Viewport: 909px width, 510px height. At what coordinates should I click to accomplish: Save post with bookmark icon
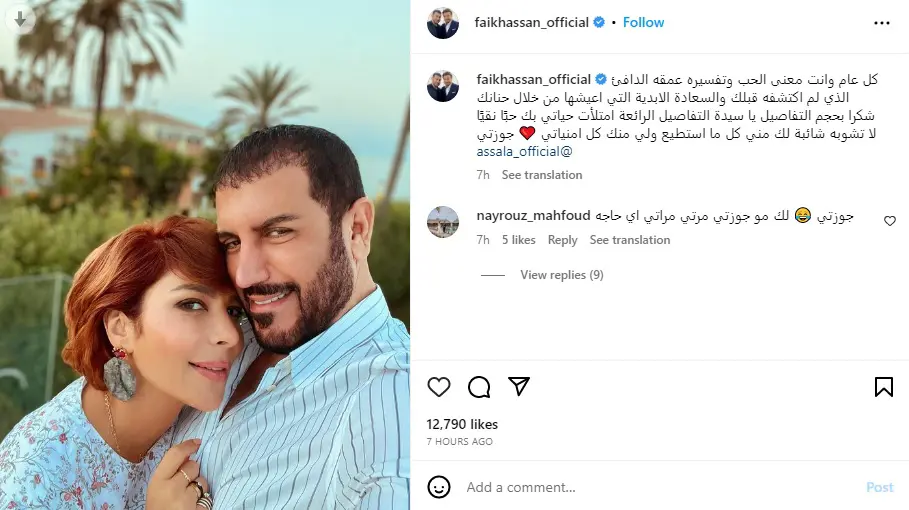pyautogui.click(x=883, y=387)
